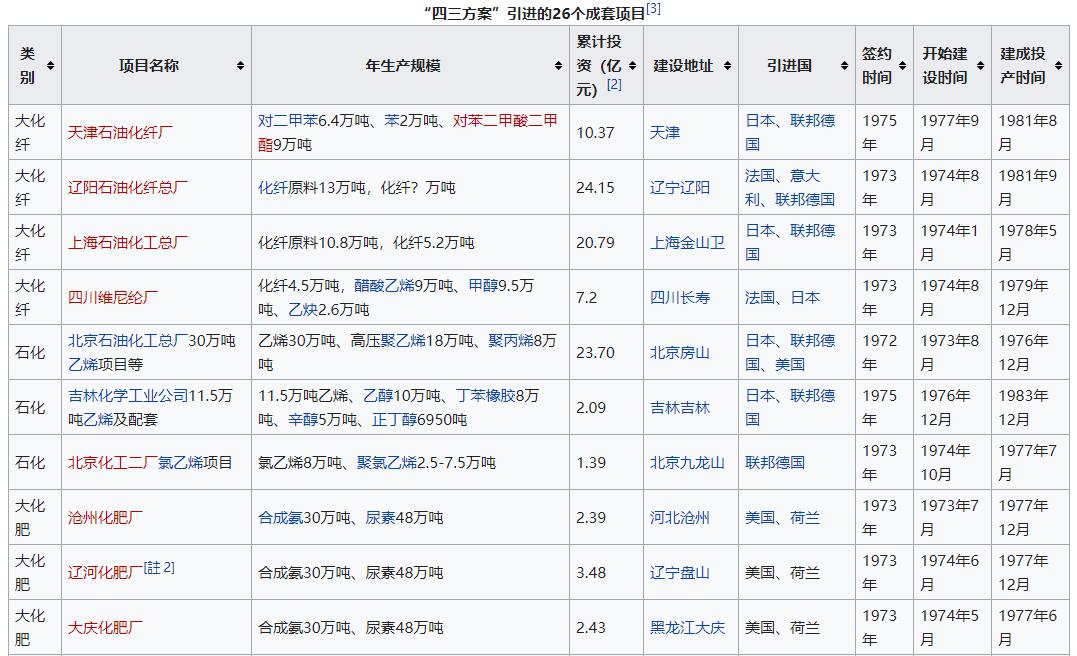Open 四川维尼纶厂 link
This screenshot has height=656, width=1077.
[x=113, y=297]
